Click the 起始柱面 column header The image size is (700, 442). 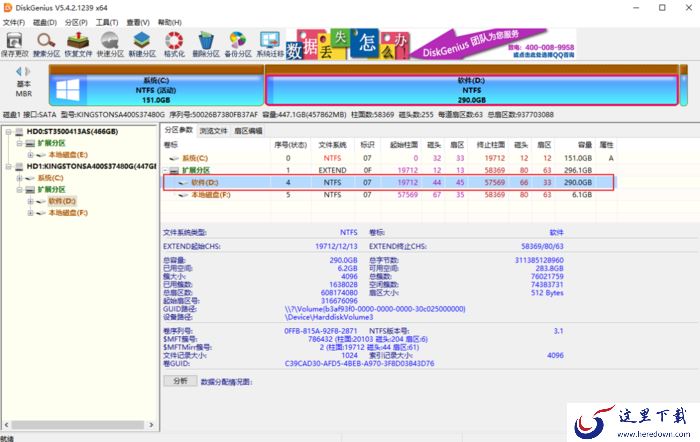point(404,145)
